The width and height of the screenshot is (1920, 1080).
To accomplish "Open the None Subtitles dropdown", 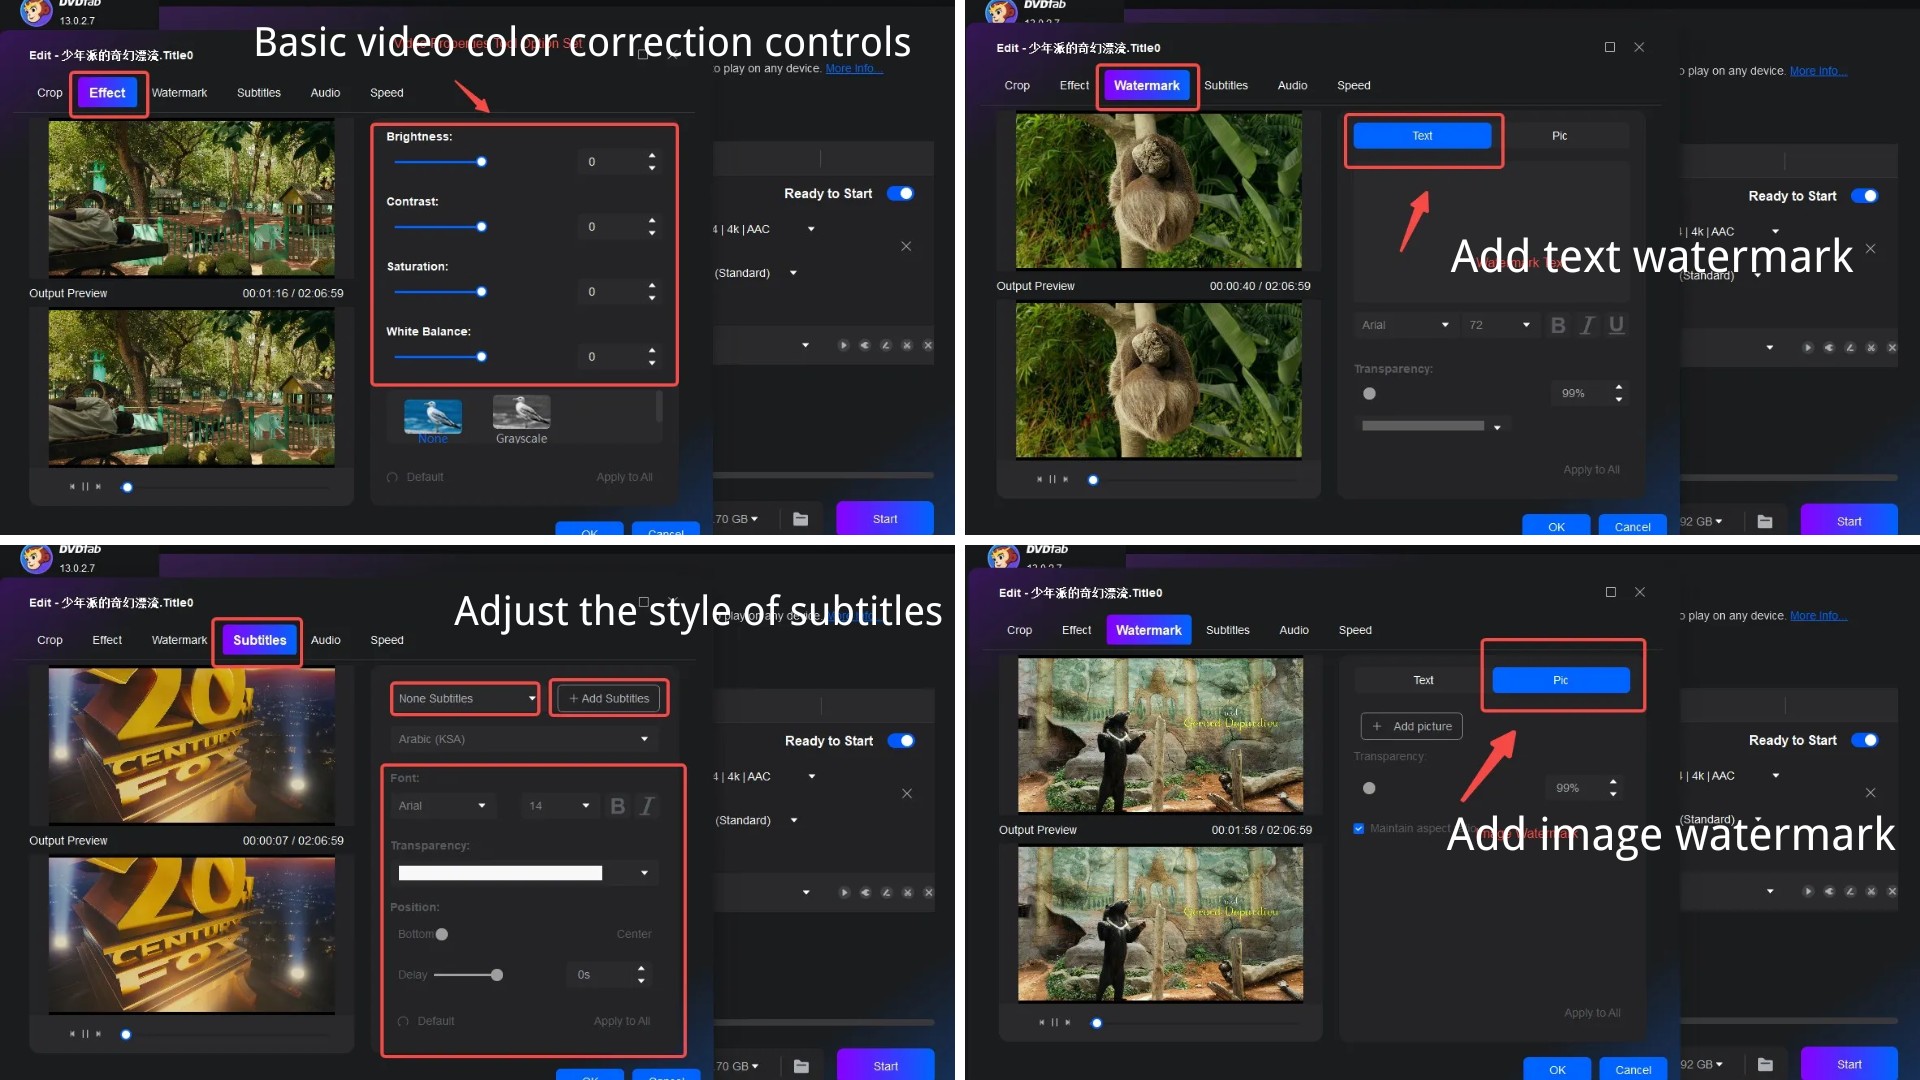I will (x=463, y=698).
